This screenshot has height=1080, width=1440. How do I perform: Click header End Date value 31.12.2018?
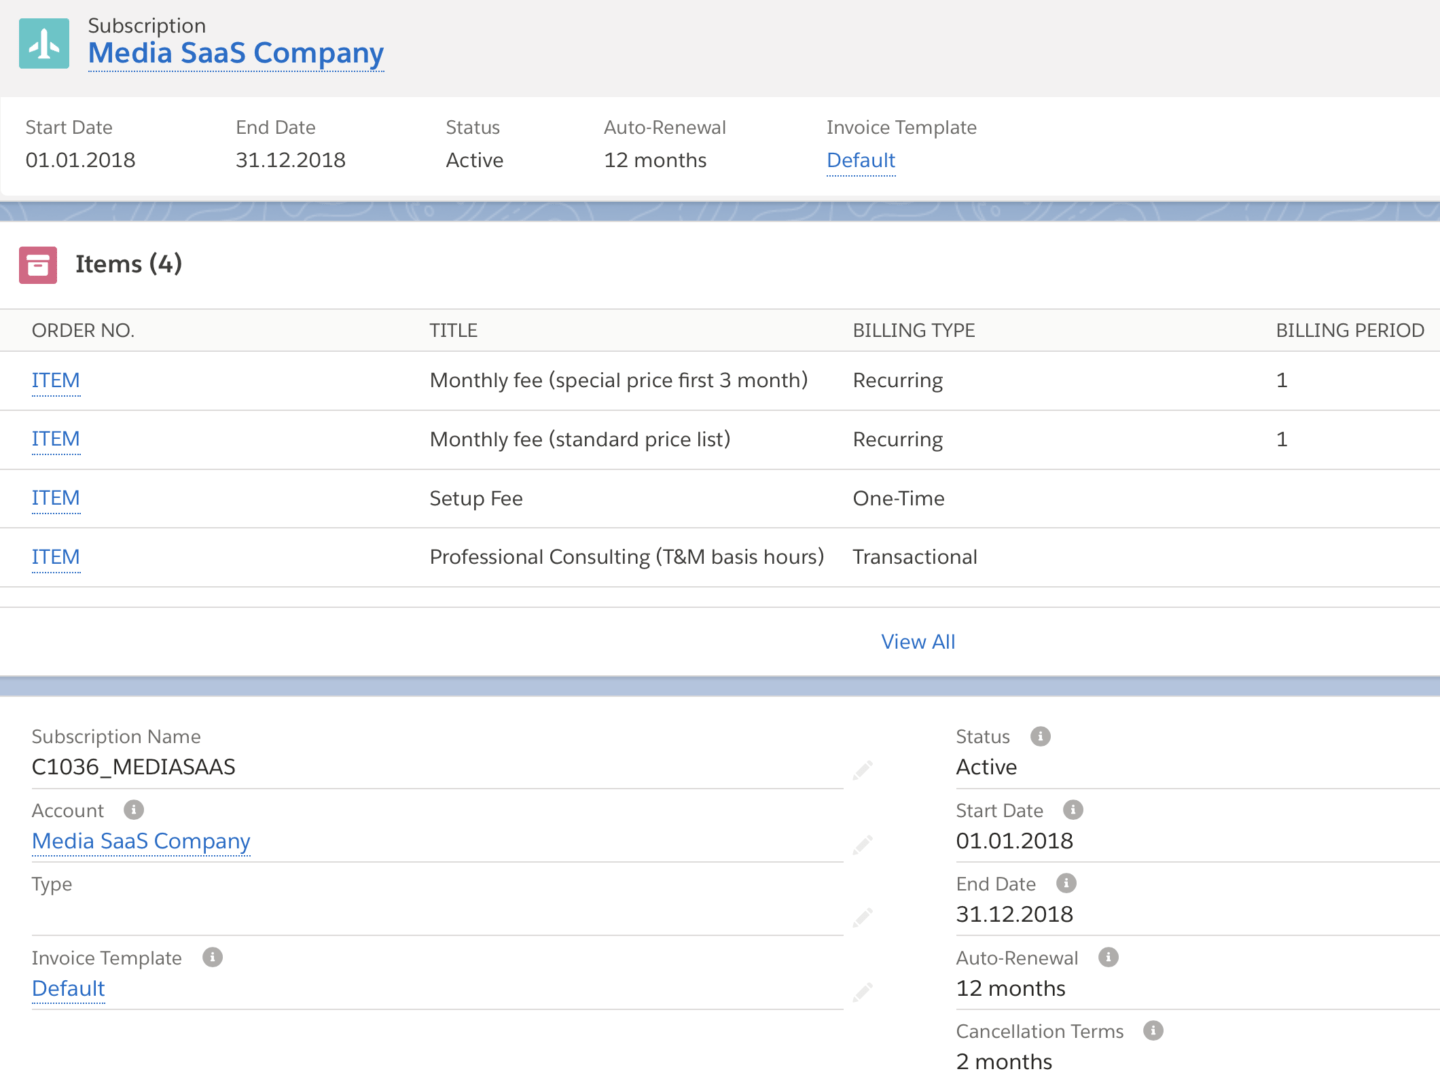(x=291, y=160)
